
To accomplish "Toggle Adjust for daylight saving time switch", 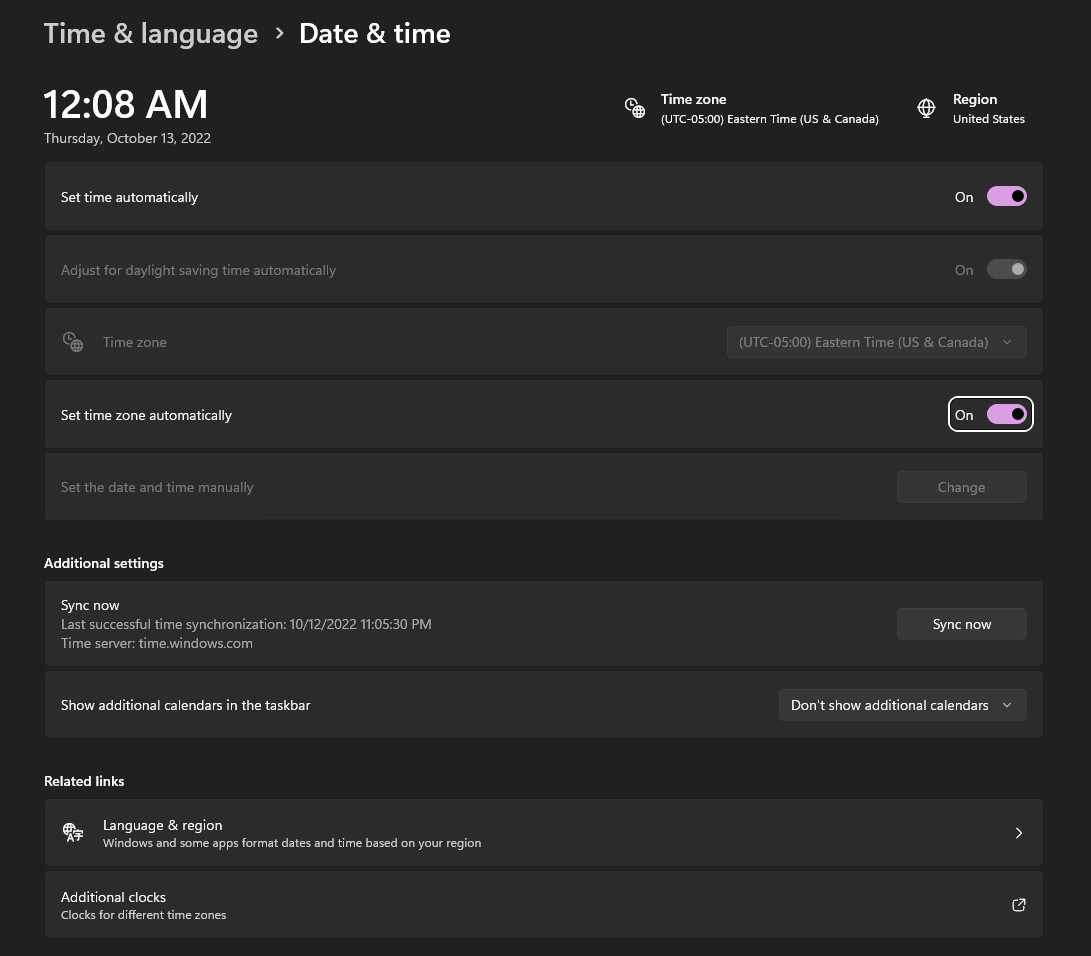I will pos(1006,270).
